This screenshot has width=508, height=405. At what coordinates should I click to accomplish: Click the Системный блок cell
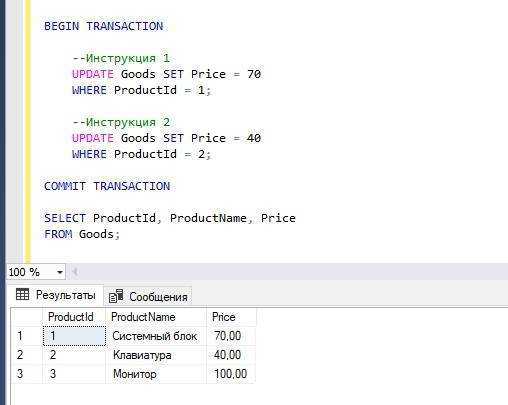point(156,336)
